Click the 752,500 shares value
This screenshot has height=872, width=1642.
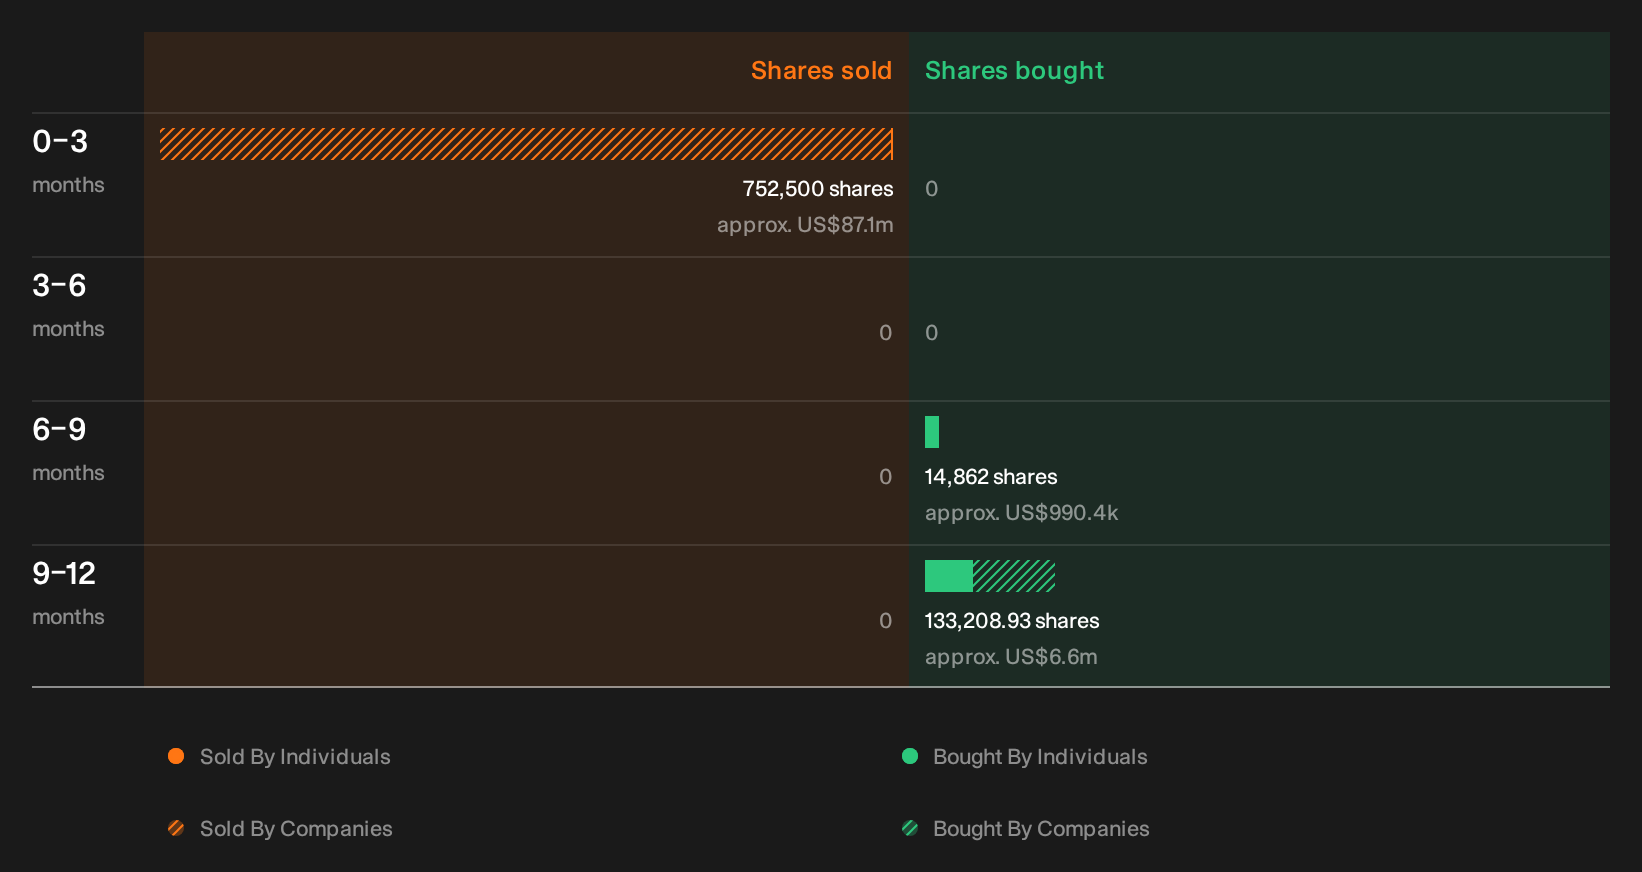click(x=818, y=189)
